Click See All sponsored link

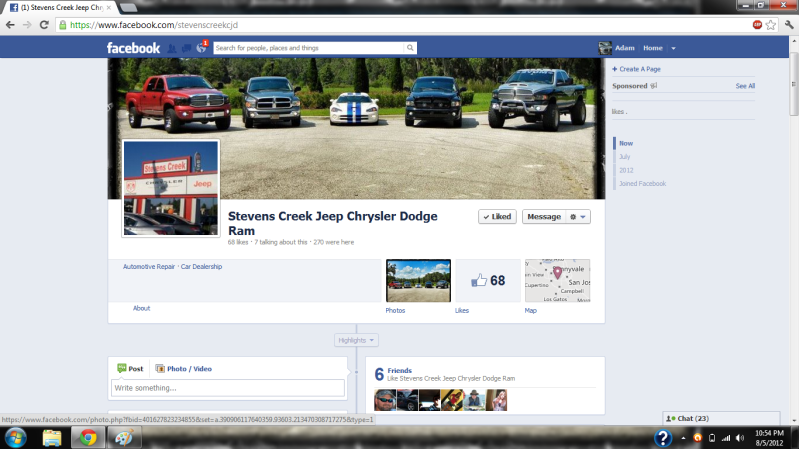(745, 86)
